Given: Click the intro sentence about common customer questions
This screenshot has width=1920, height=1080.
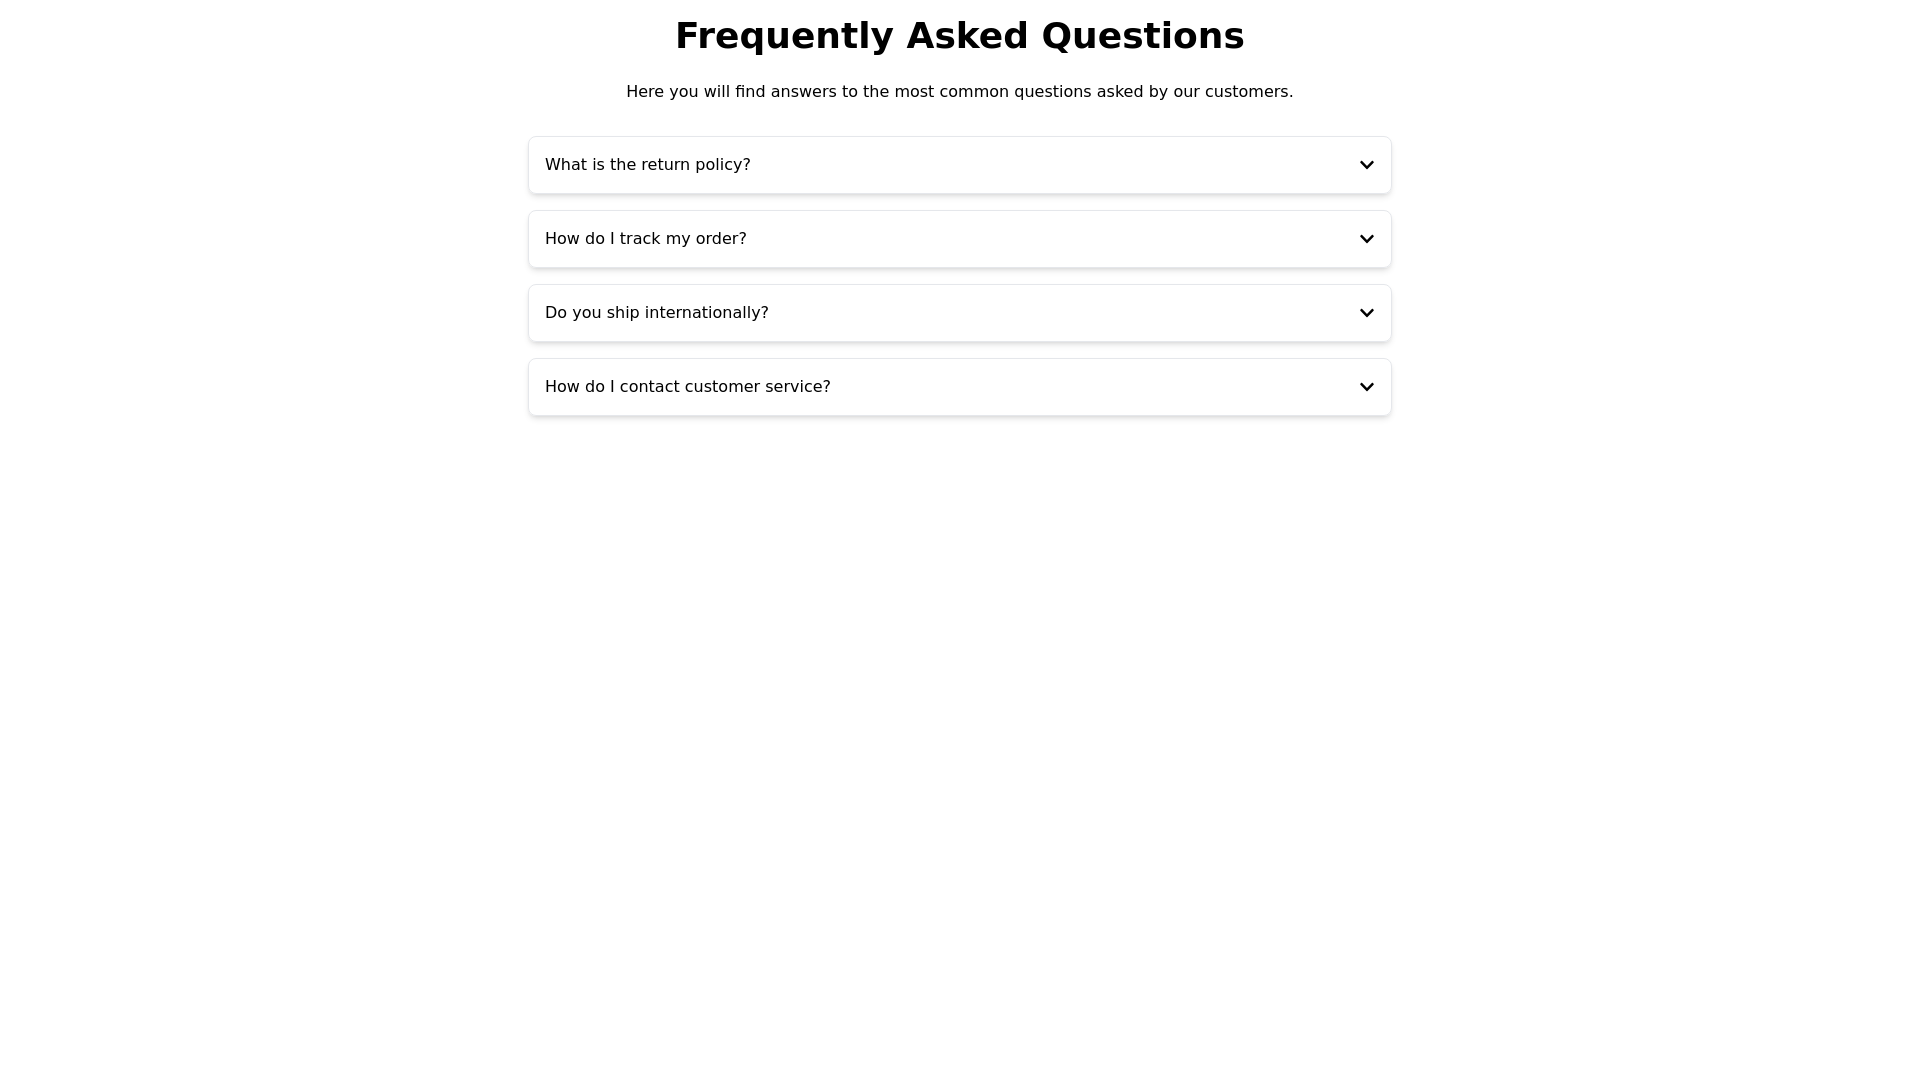Looking at the screenshot, I should [x=959, y=92].
